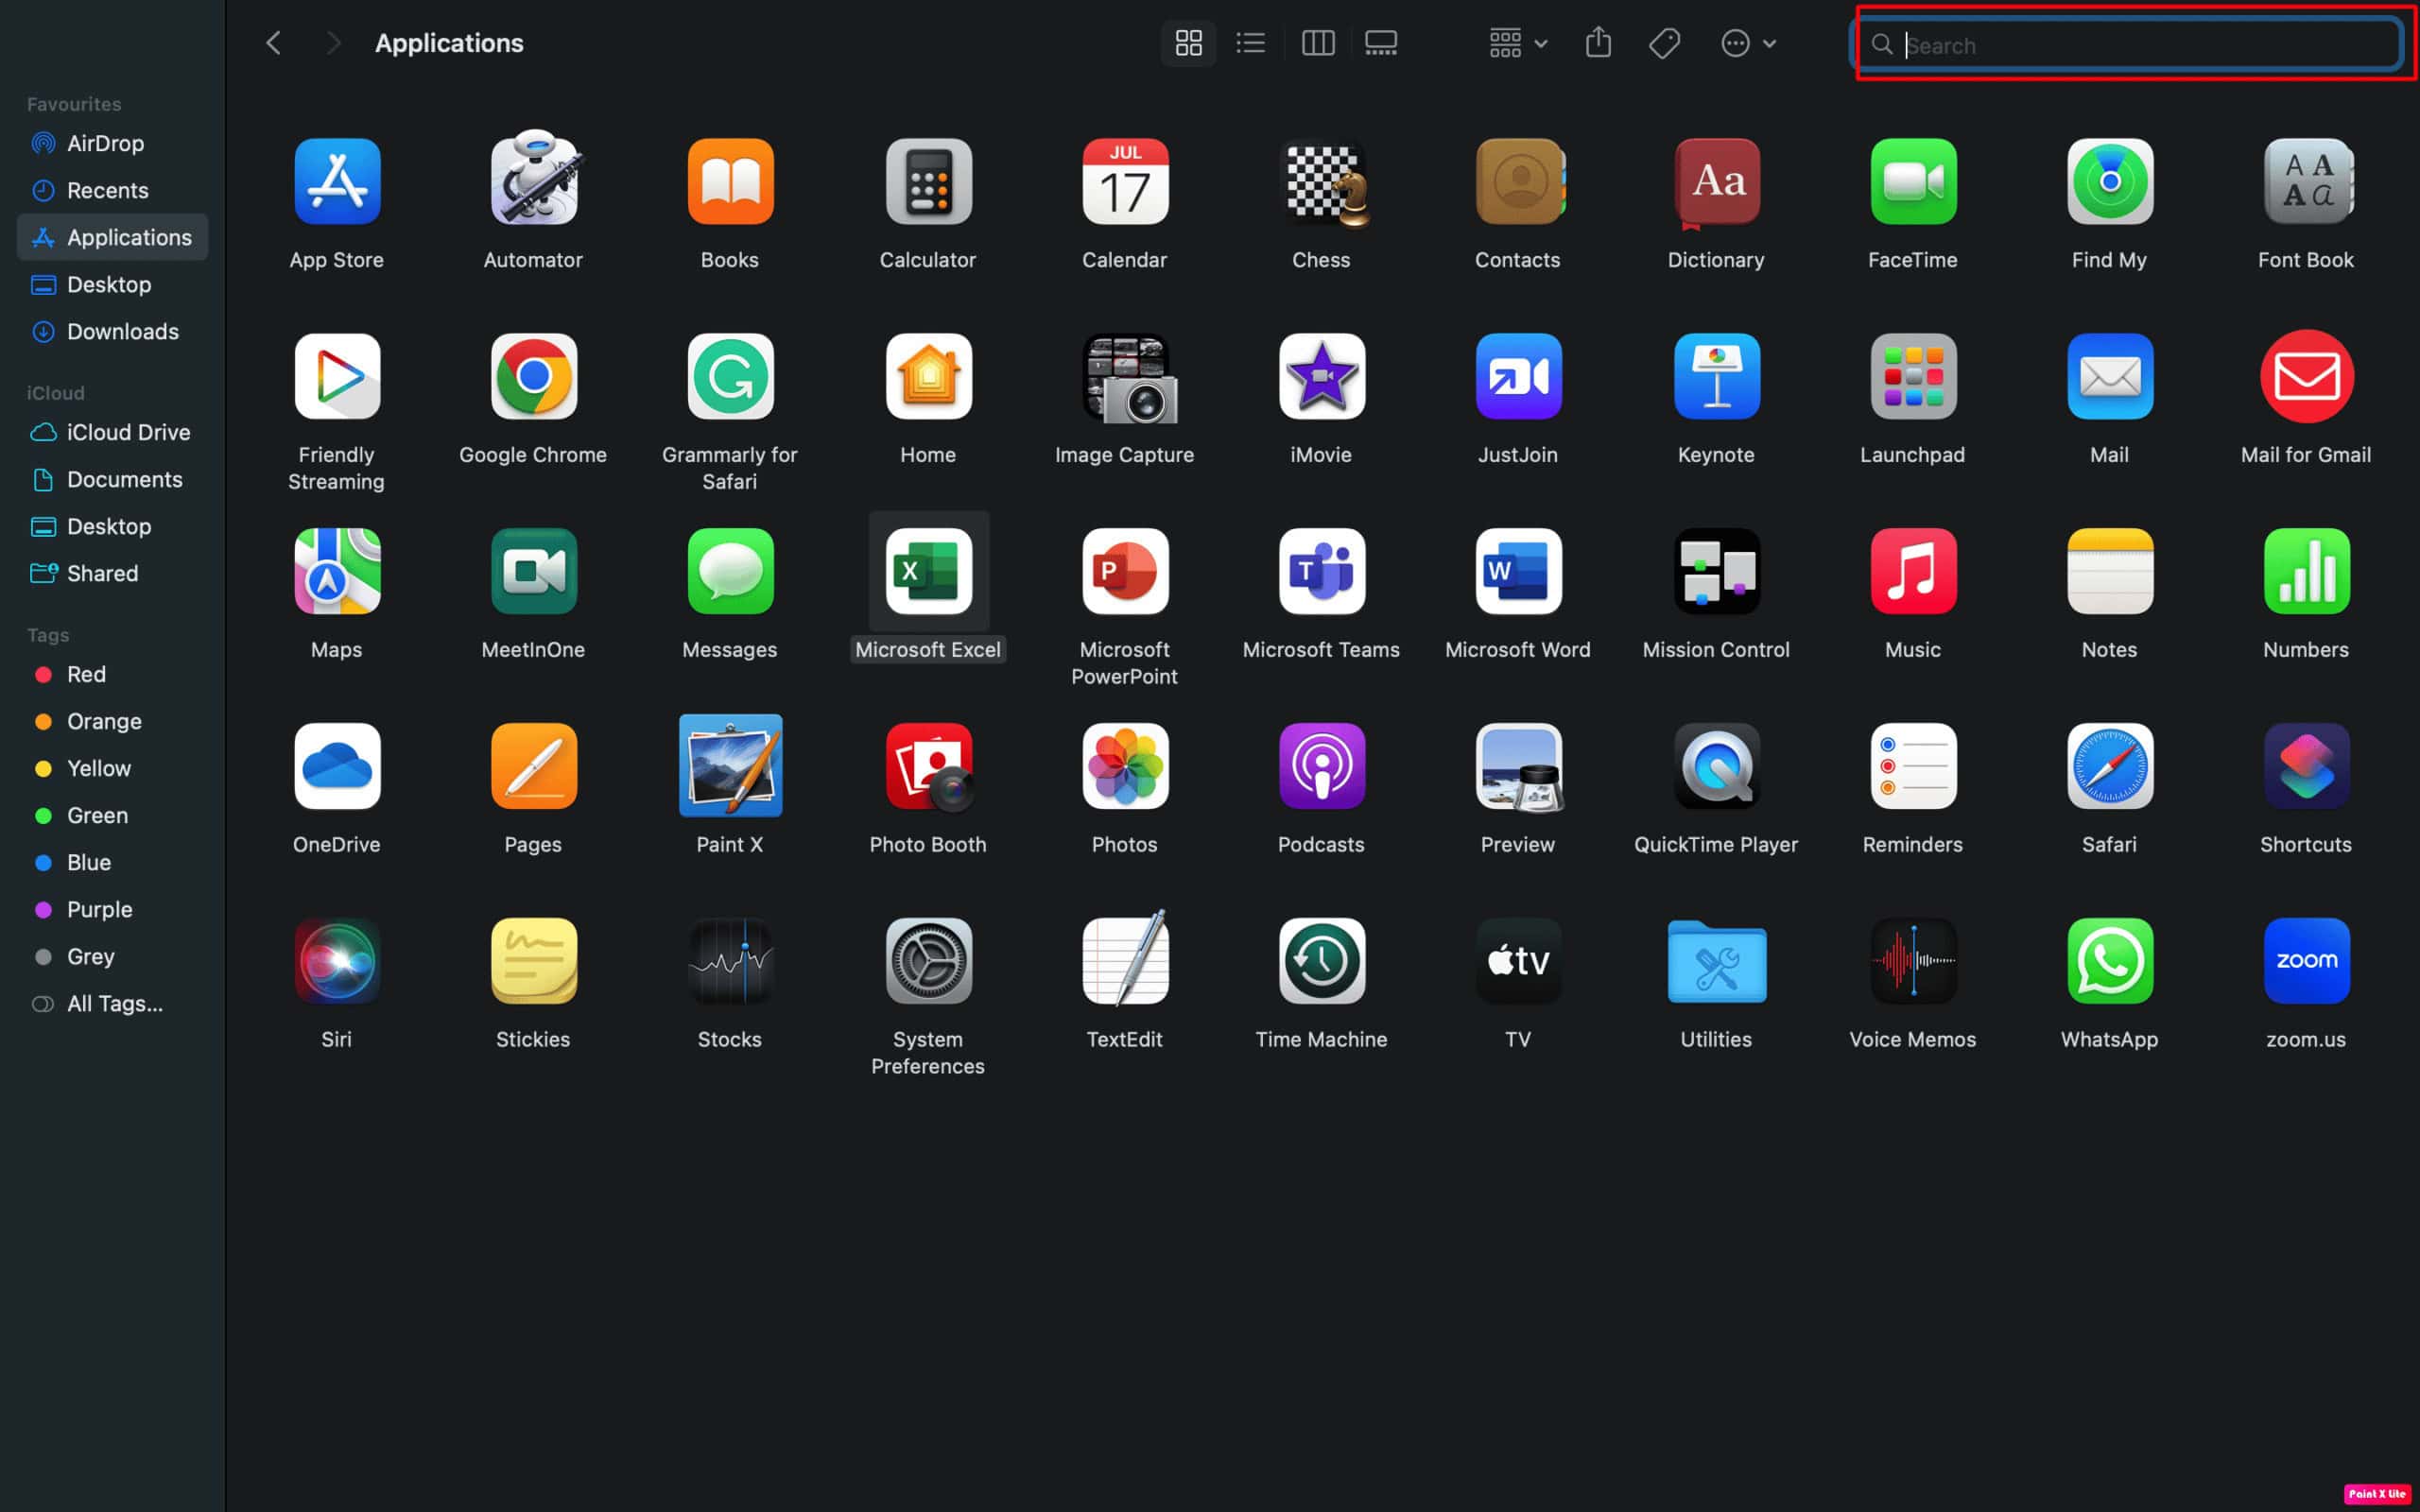The width and height of the screenshot is (2420, 1512).
Task: Select the FaceTime app icon
Action: pyautogui.click(x=1913, y=181)
